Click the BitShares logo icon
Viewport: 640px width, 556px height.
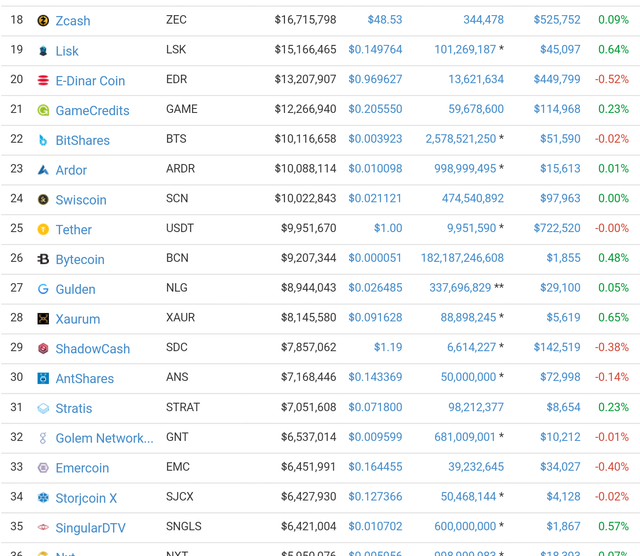click(x=43, y=140)
